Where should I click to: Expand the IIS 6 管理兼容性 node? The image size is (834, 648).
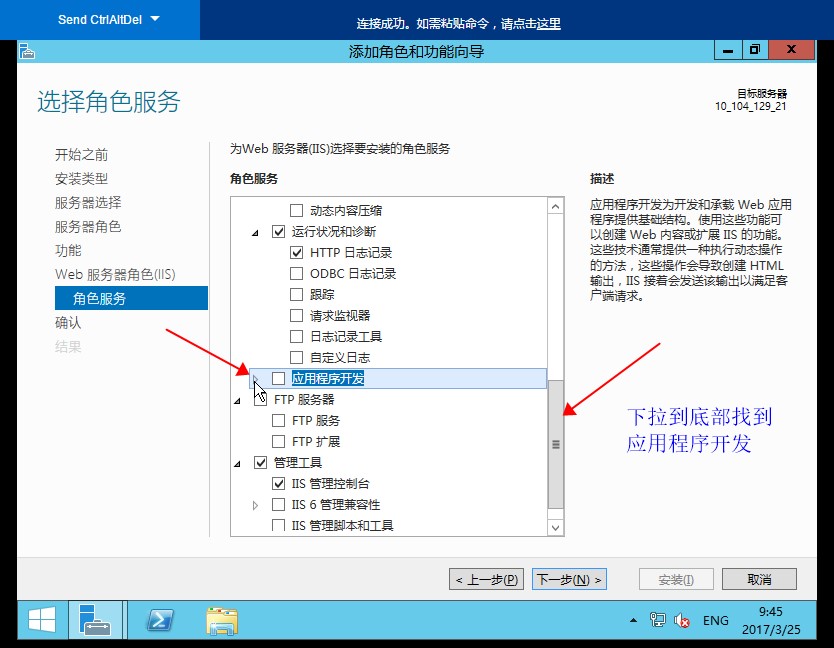point(255,505)
